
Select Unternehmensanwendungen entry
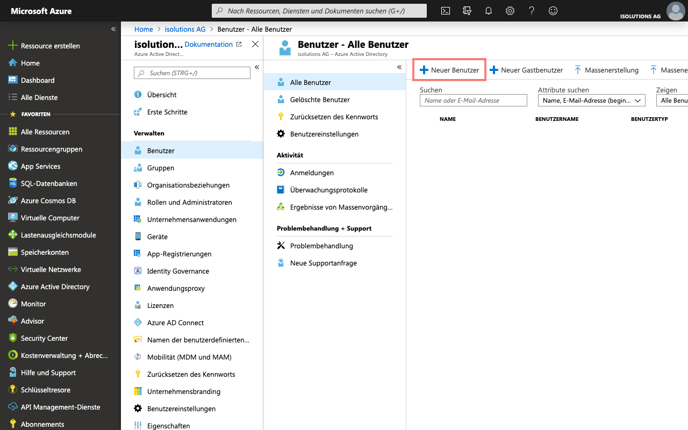(x=192, y=219)
